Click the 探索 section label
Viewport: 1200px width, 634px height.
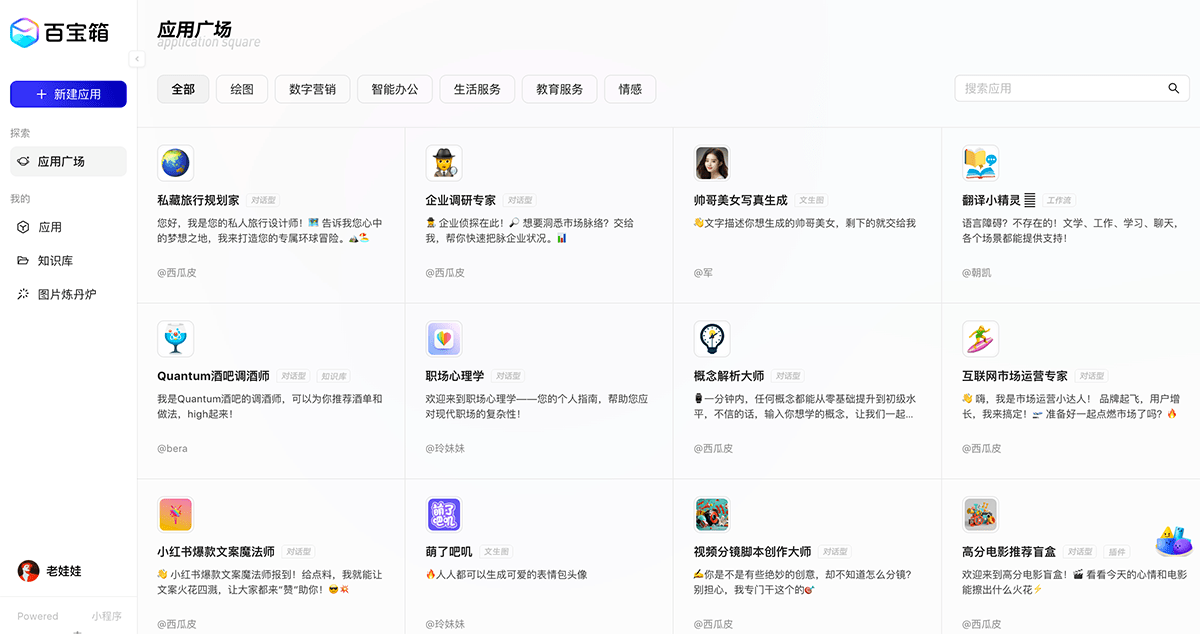point(20,132)
